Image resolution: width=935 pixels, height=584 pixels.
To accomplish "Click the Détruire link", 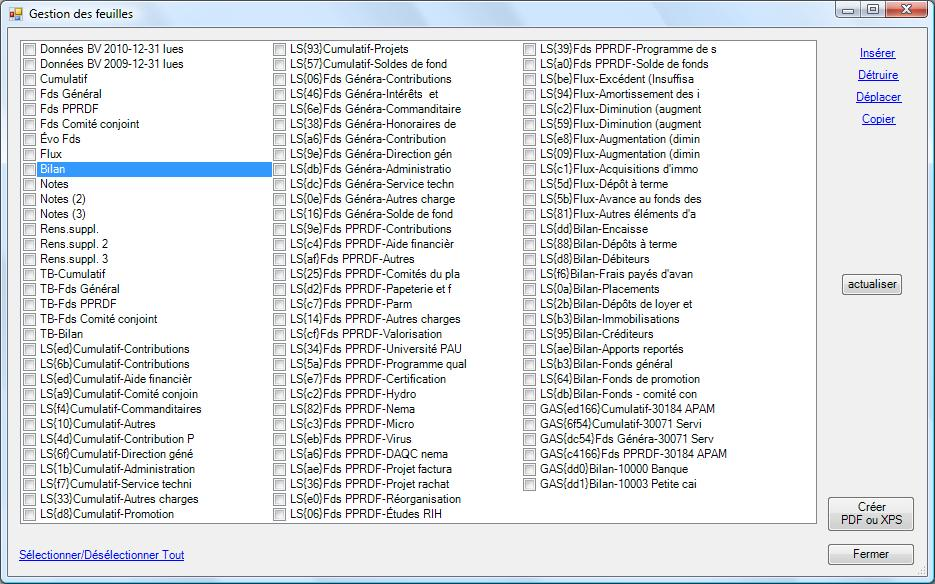I will click(x=877, y=75).
